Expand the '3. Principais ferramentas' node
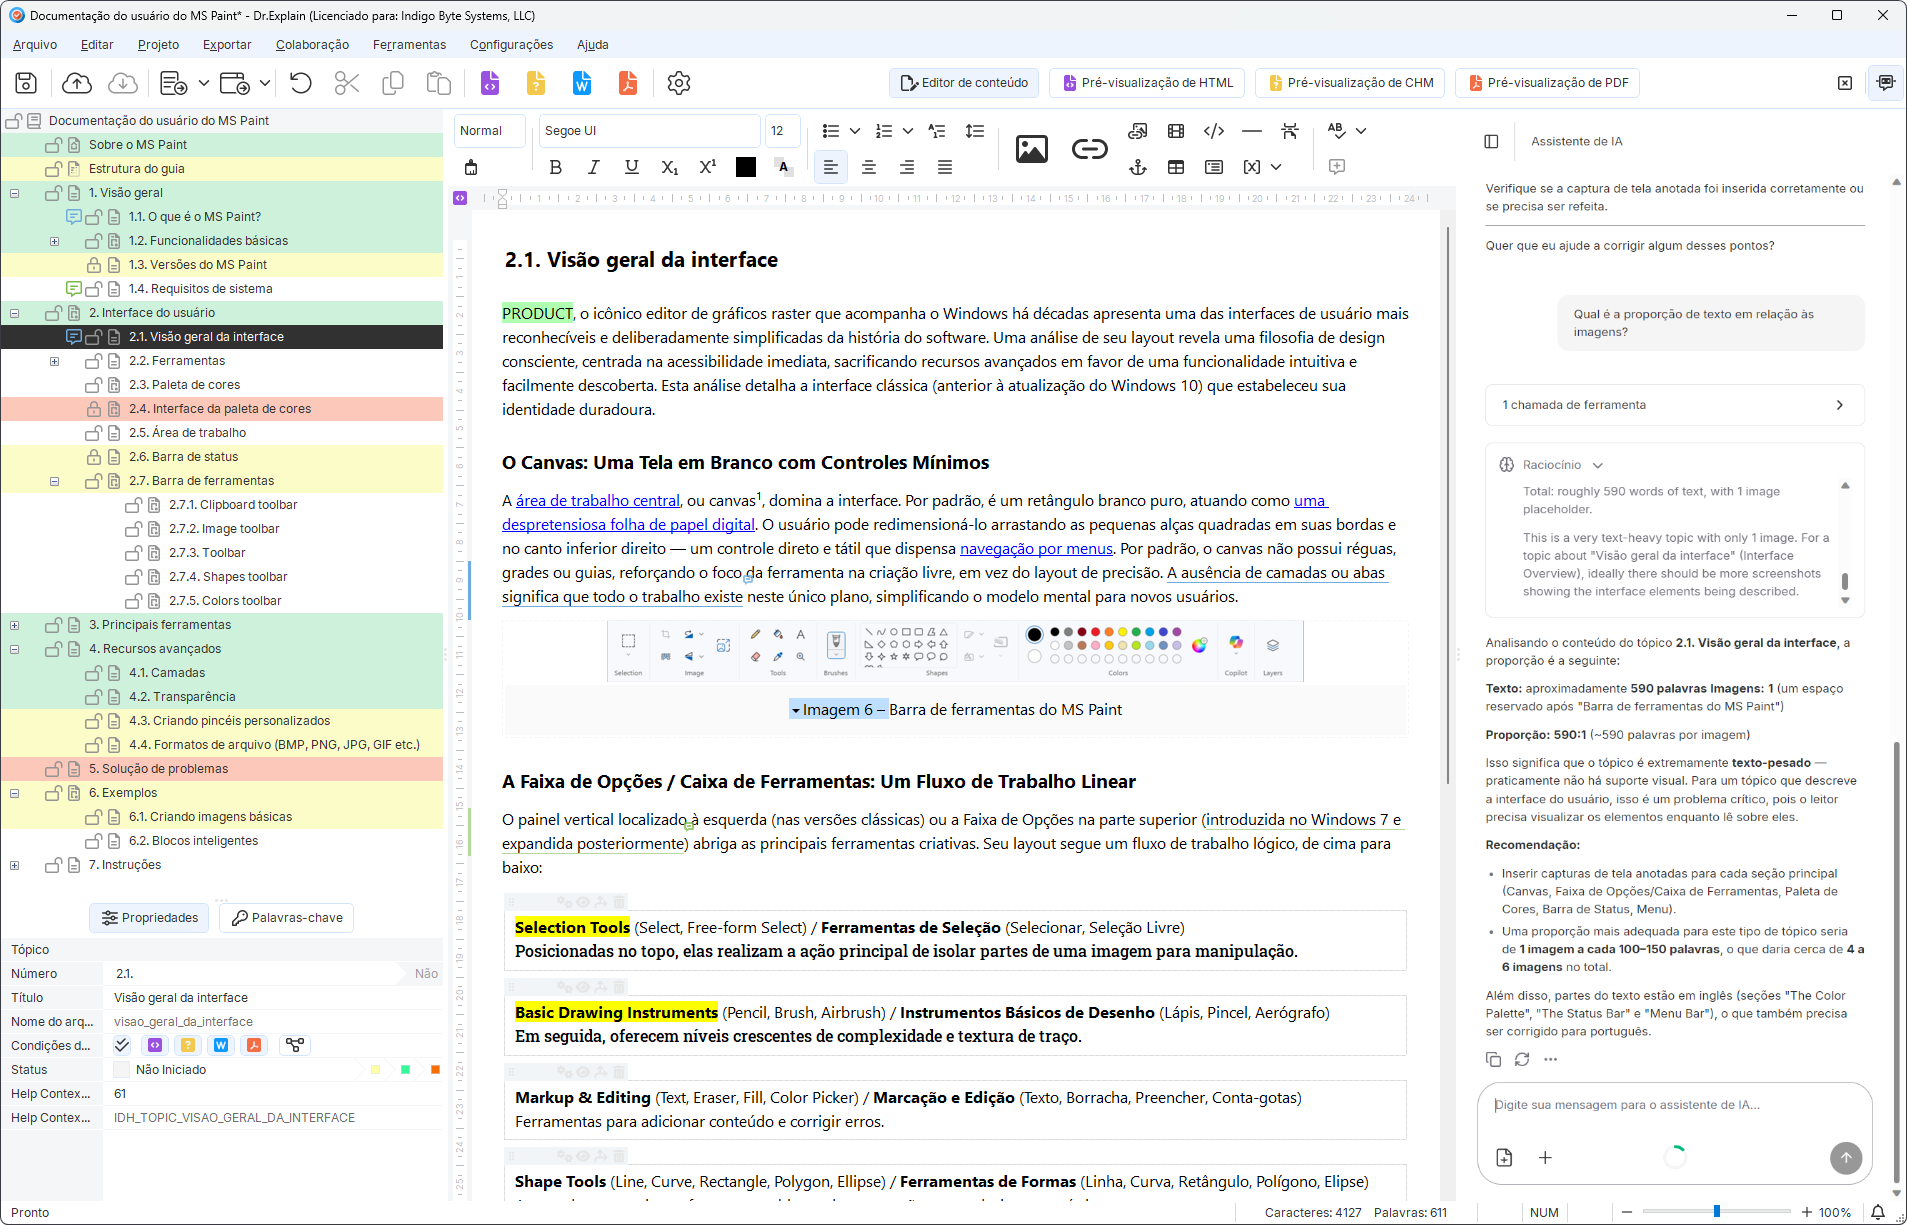Screen dimensions: 1907x1225 15,625
